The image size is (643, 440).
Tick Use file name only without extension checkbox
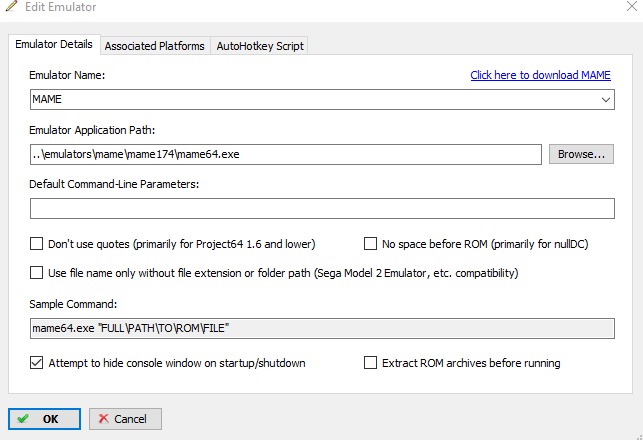tap(36, 273)
